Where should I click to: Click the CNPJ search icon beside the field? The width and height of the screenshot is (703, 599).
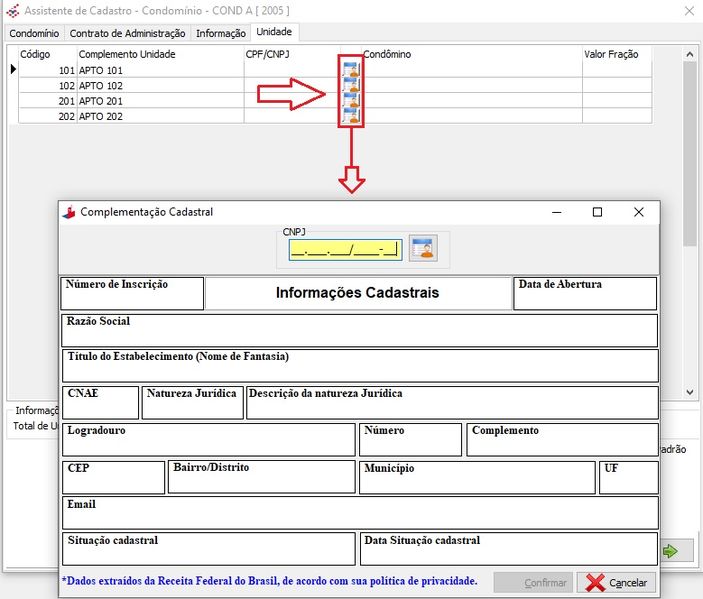pos(423,248)
